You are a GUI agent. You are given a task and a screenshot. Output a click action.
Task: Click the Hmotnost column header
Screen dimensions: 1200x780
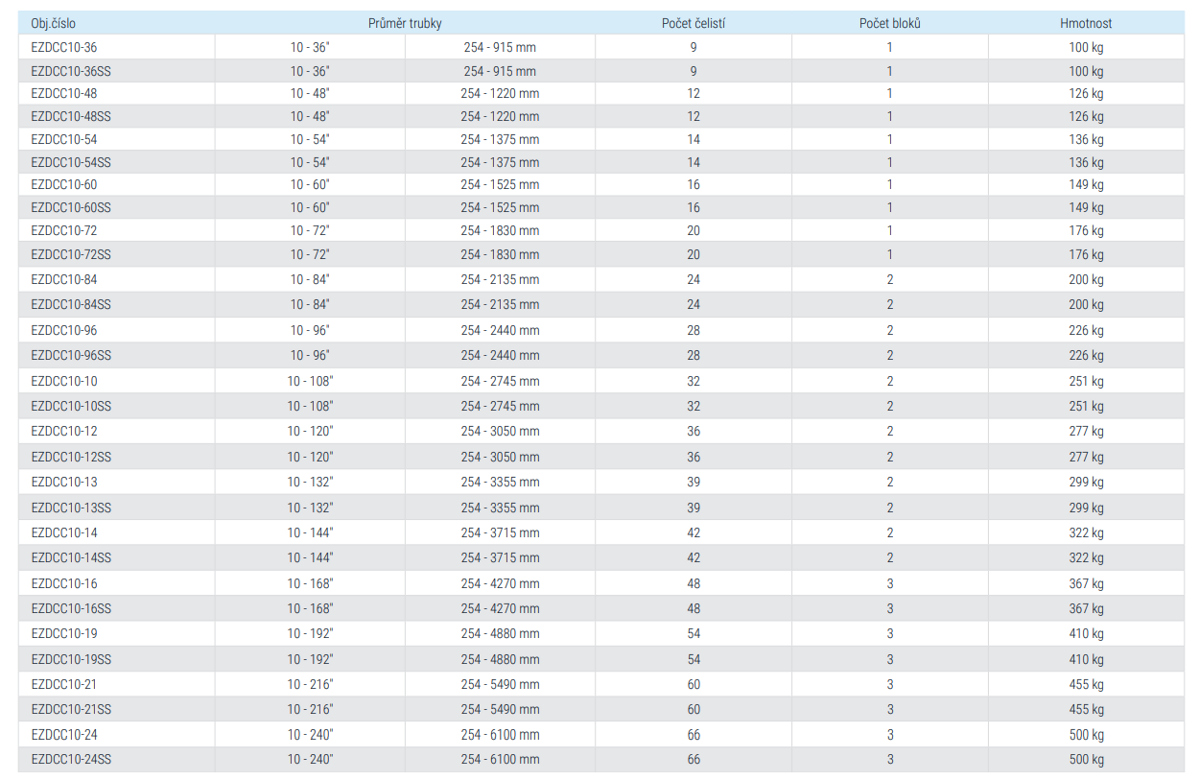click(1086, 23)
